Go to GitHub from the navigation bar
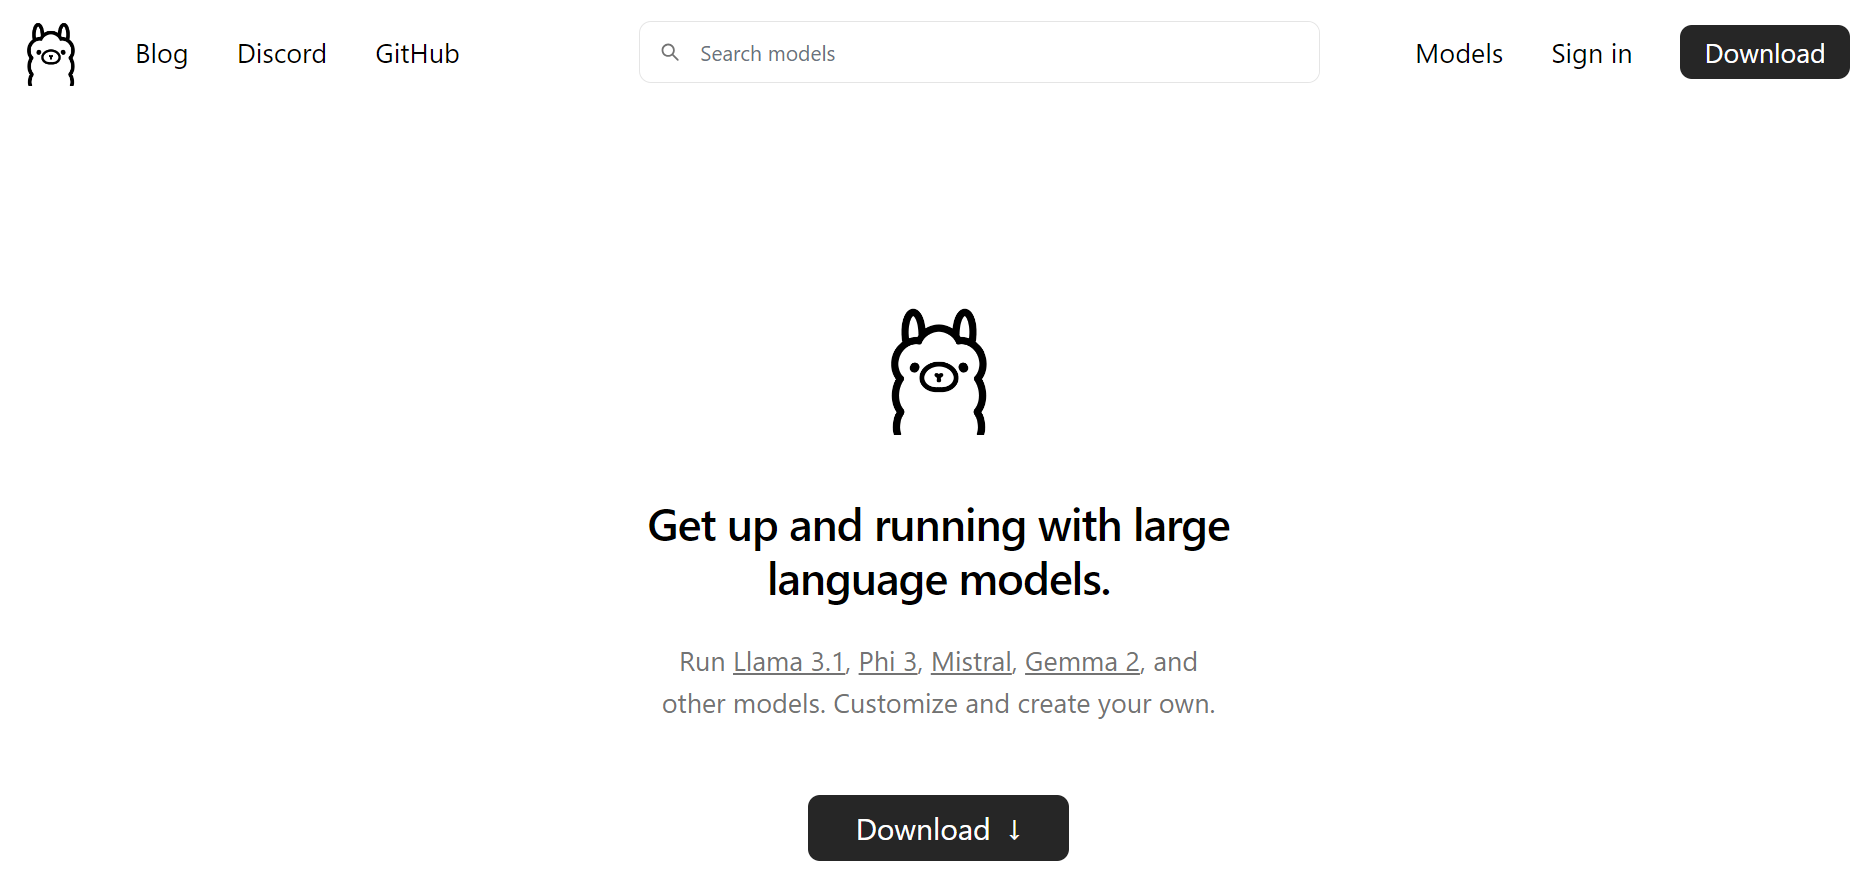Viewport: 1860px width, 873px height. click(x=417, y=54)
